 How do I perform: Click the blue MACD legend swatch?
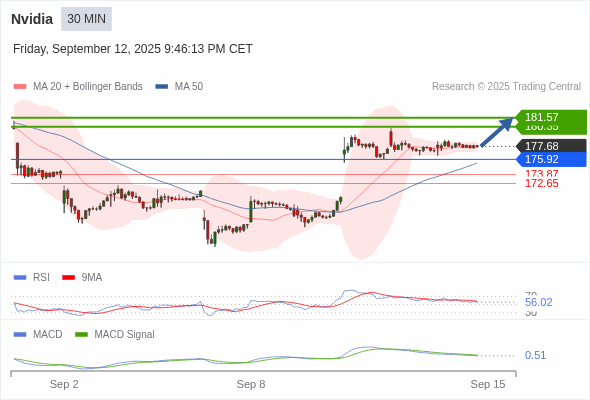20,334
